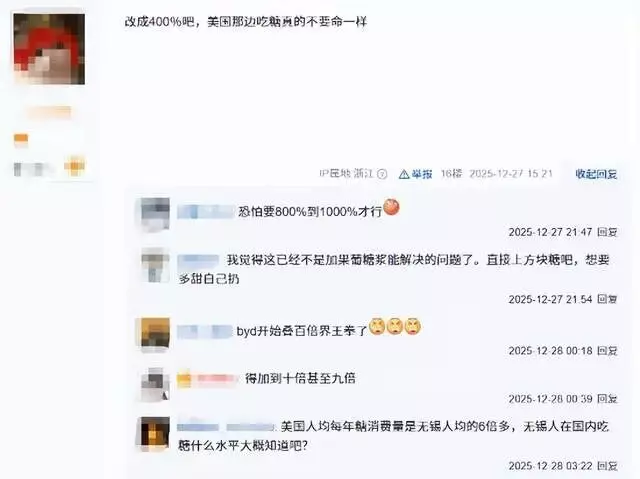Open avatar of the byd百倍界王拳 commenter
Screen dimensions: 640x479
click(155, 334)
